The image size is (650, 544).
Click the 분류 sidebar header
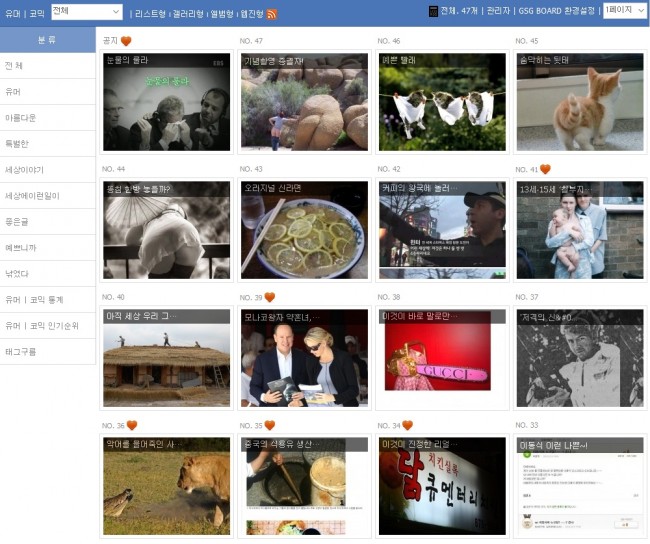[48, 40]
